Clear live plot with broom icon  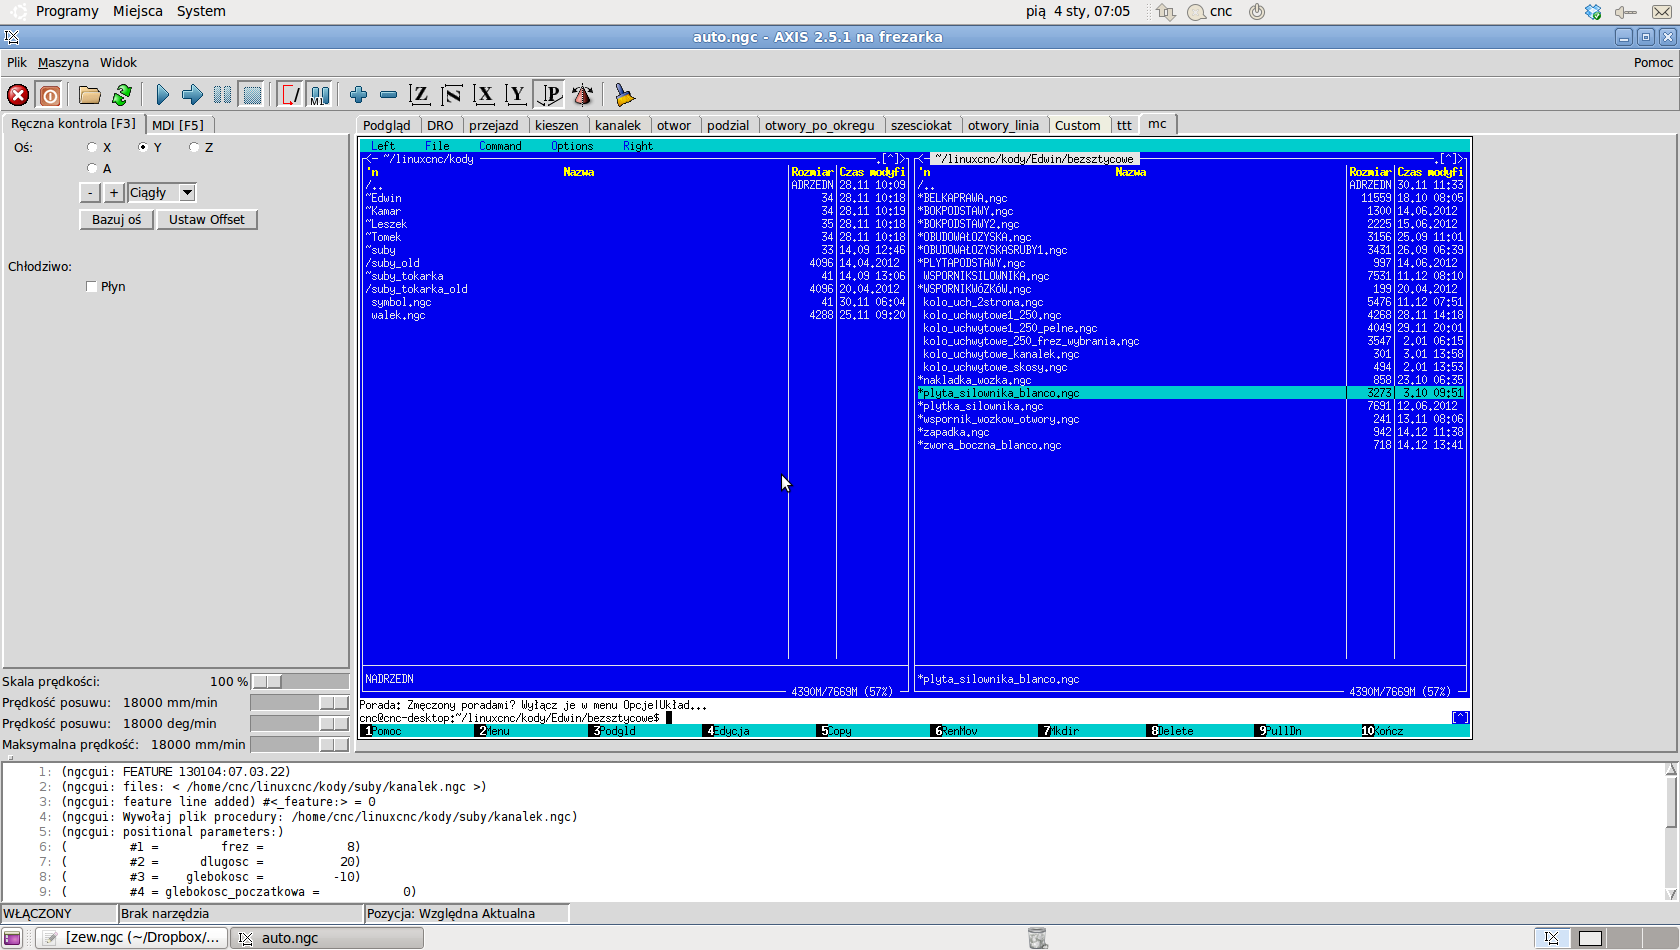625,95
